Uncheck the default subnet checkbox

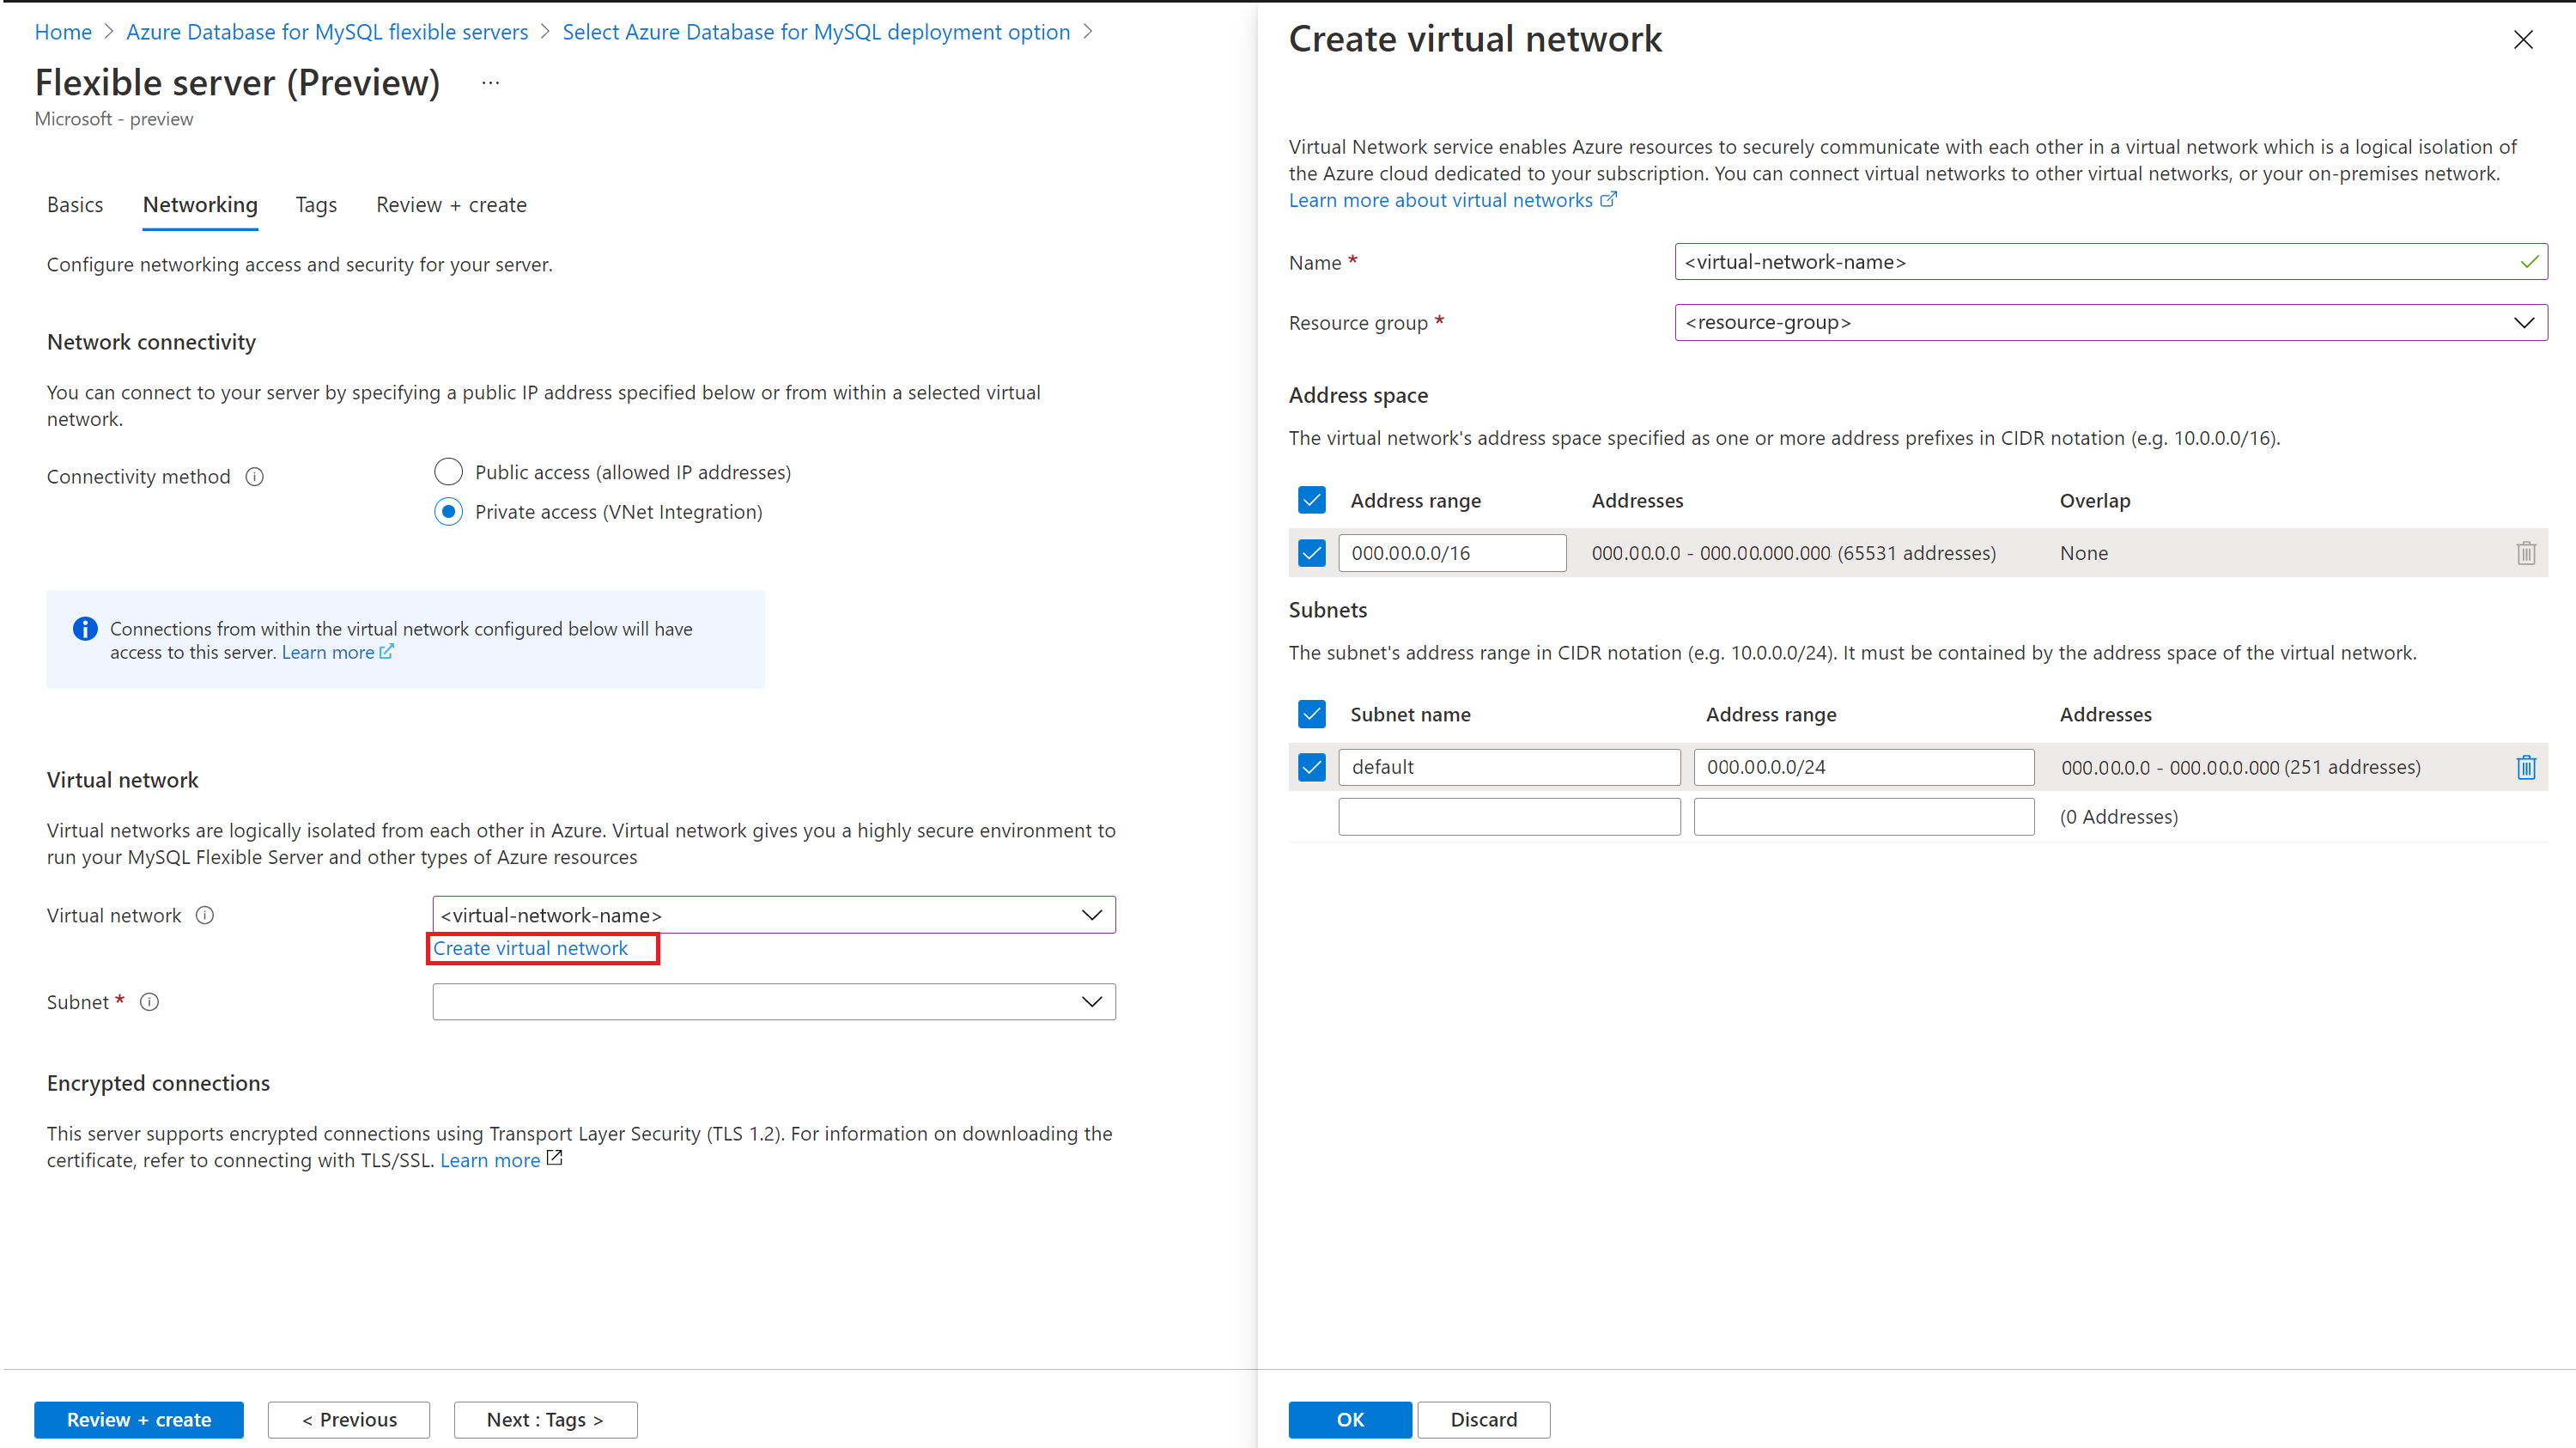1311,767
